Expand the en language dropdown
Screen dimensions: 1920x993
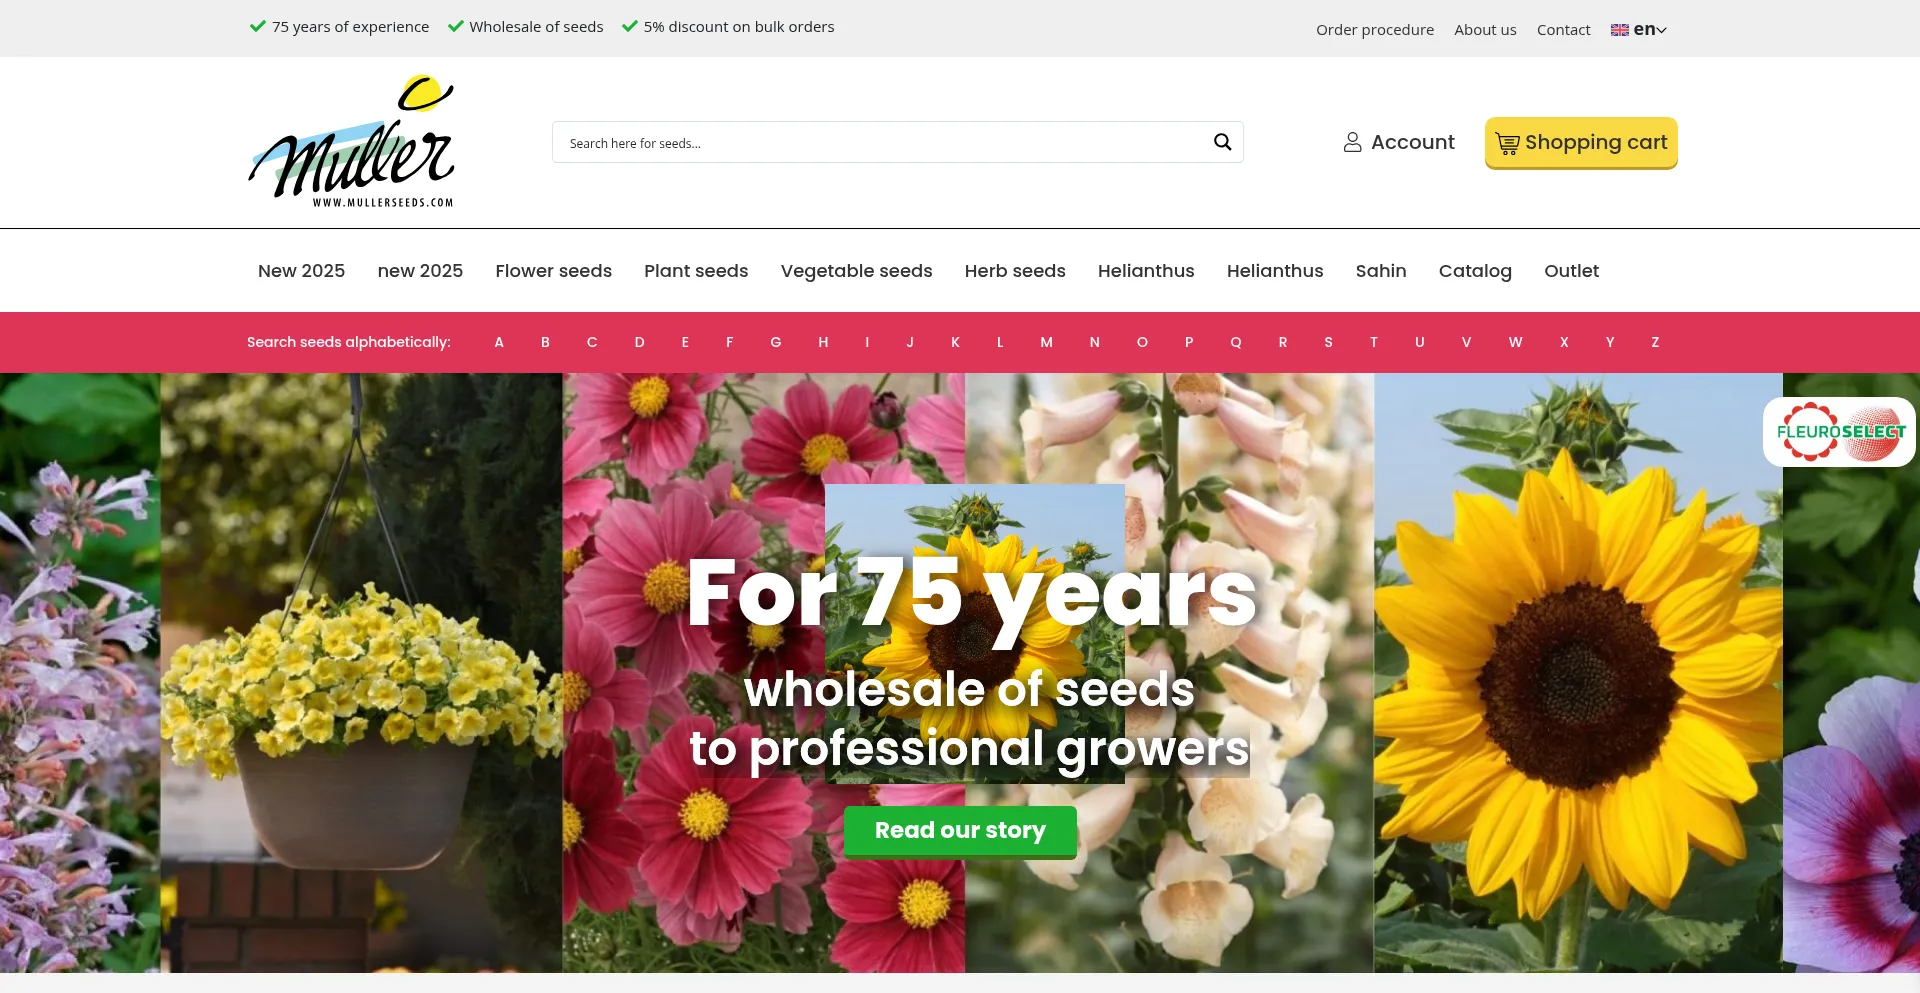pos(1650,30)
